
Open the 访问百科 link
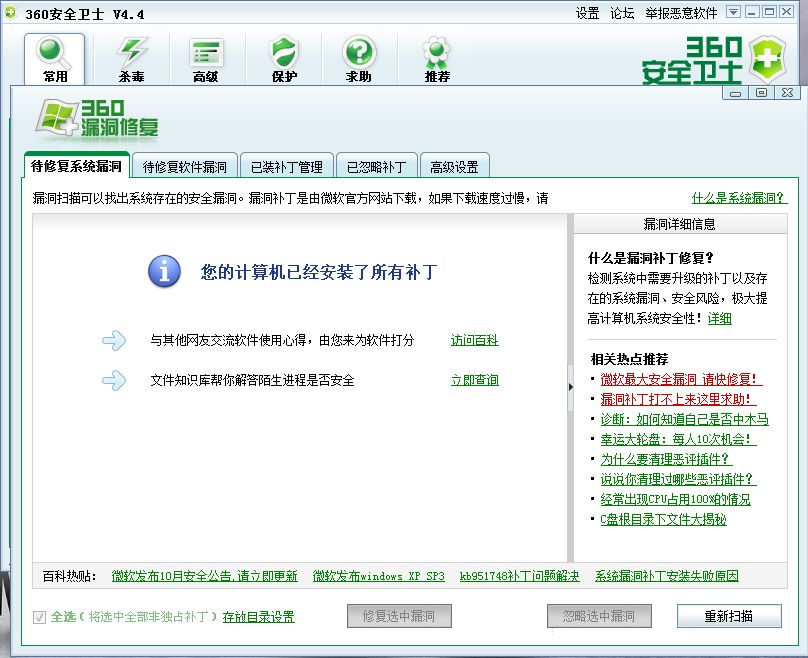pyautogui.click(x=475, y=340)
